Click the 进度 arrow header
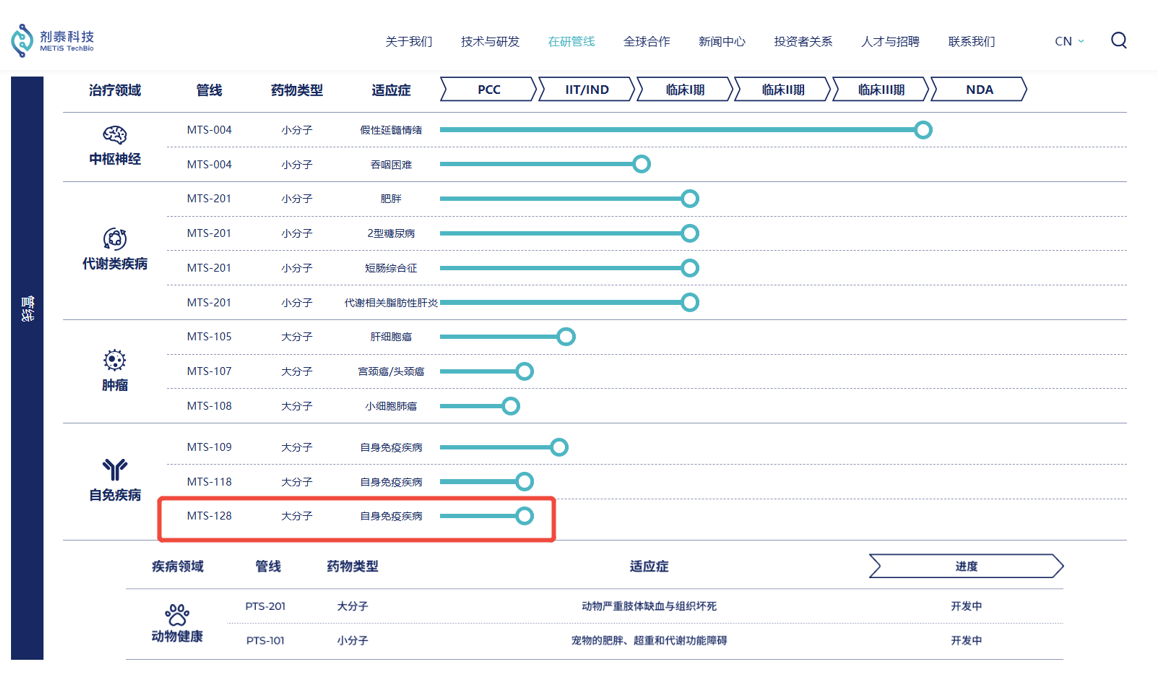Image resolution: width=1159 pixels, height=685 pixels. pos(966,566)
